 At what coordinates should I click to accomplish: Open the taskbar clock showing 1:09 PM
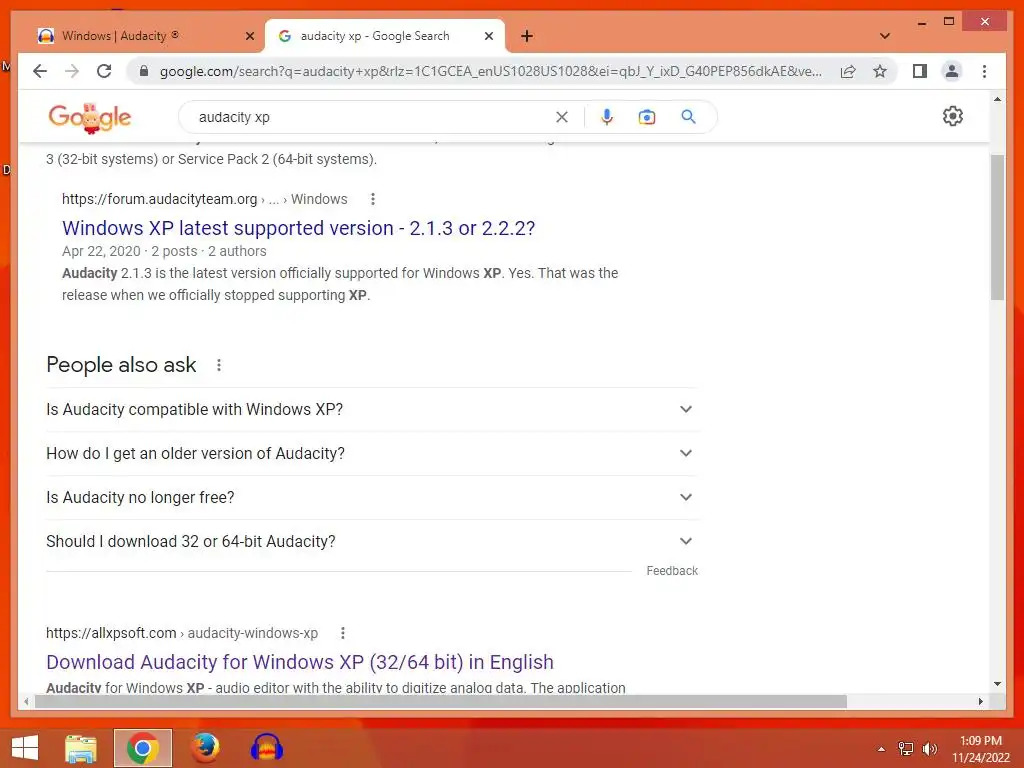coord(980,749)
